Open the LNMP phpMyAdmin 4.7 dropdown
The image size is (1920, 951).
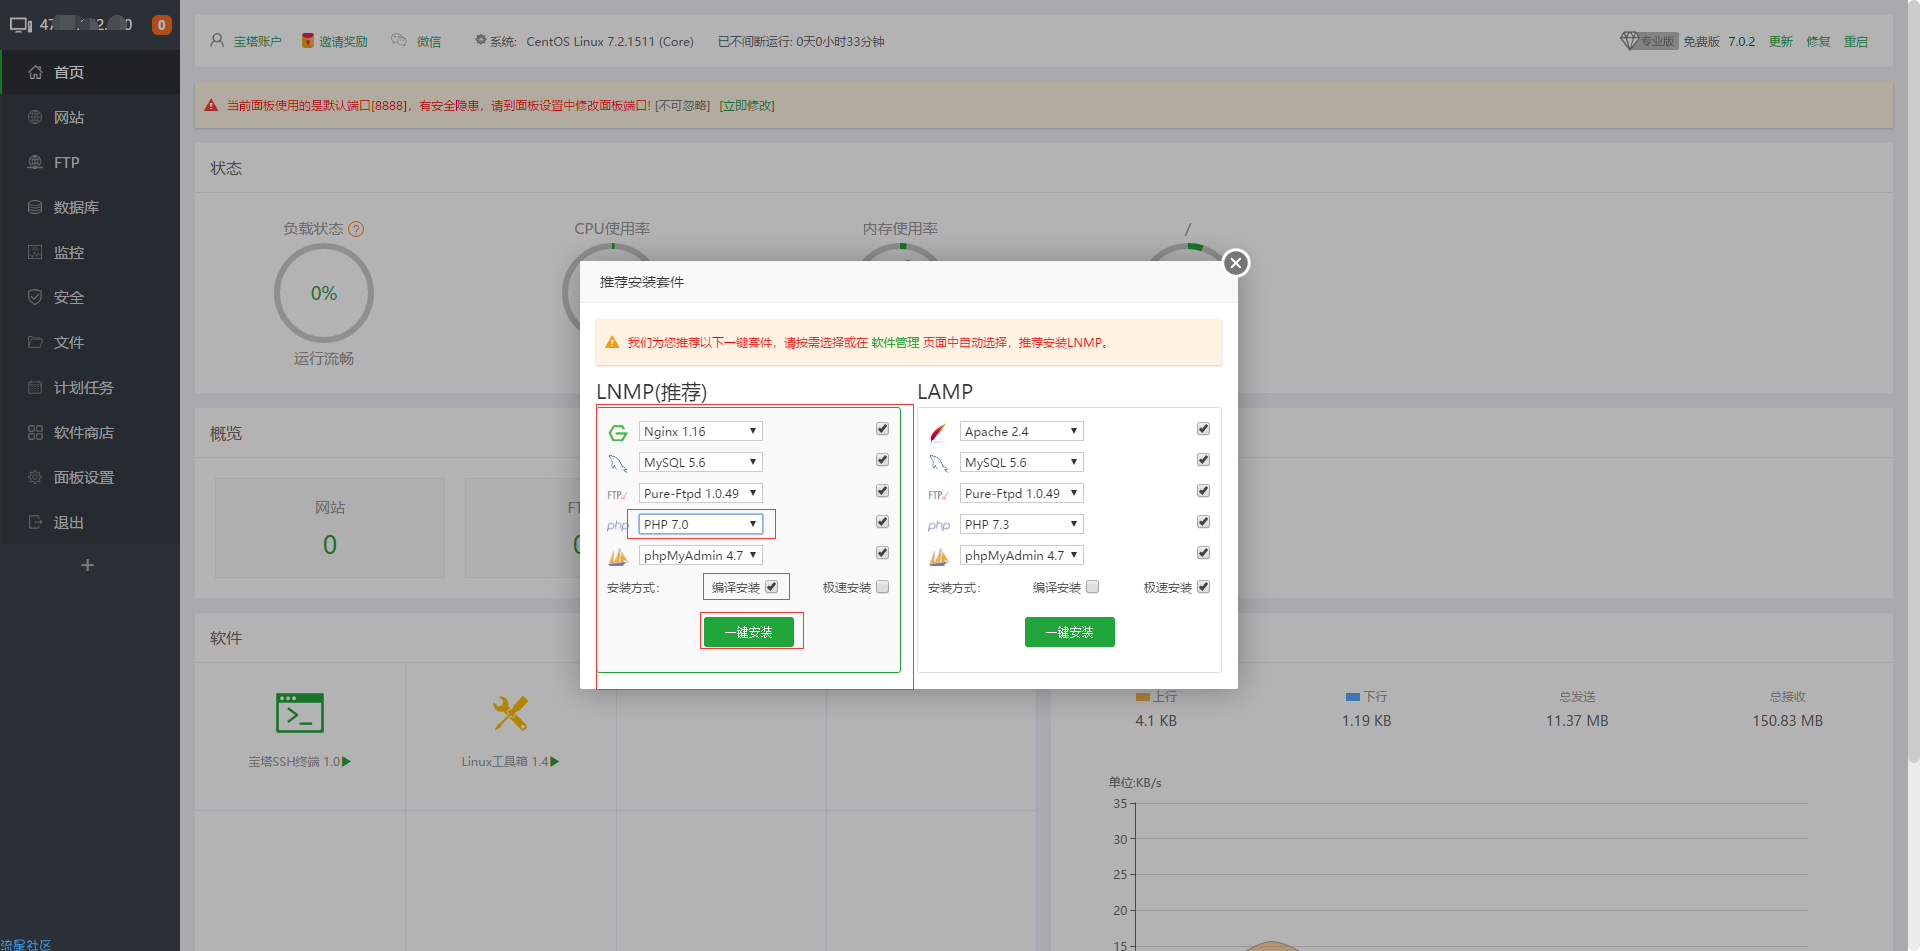pyautogui.click(x=701, y=555)
